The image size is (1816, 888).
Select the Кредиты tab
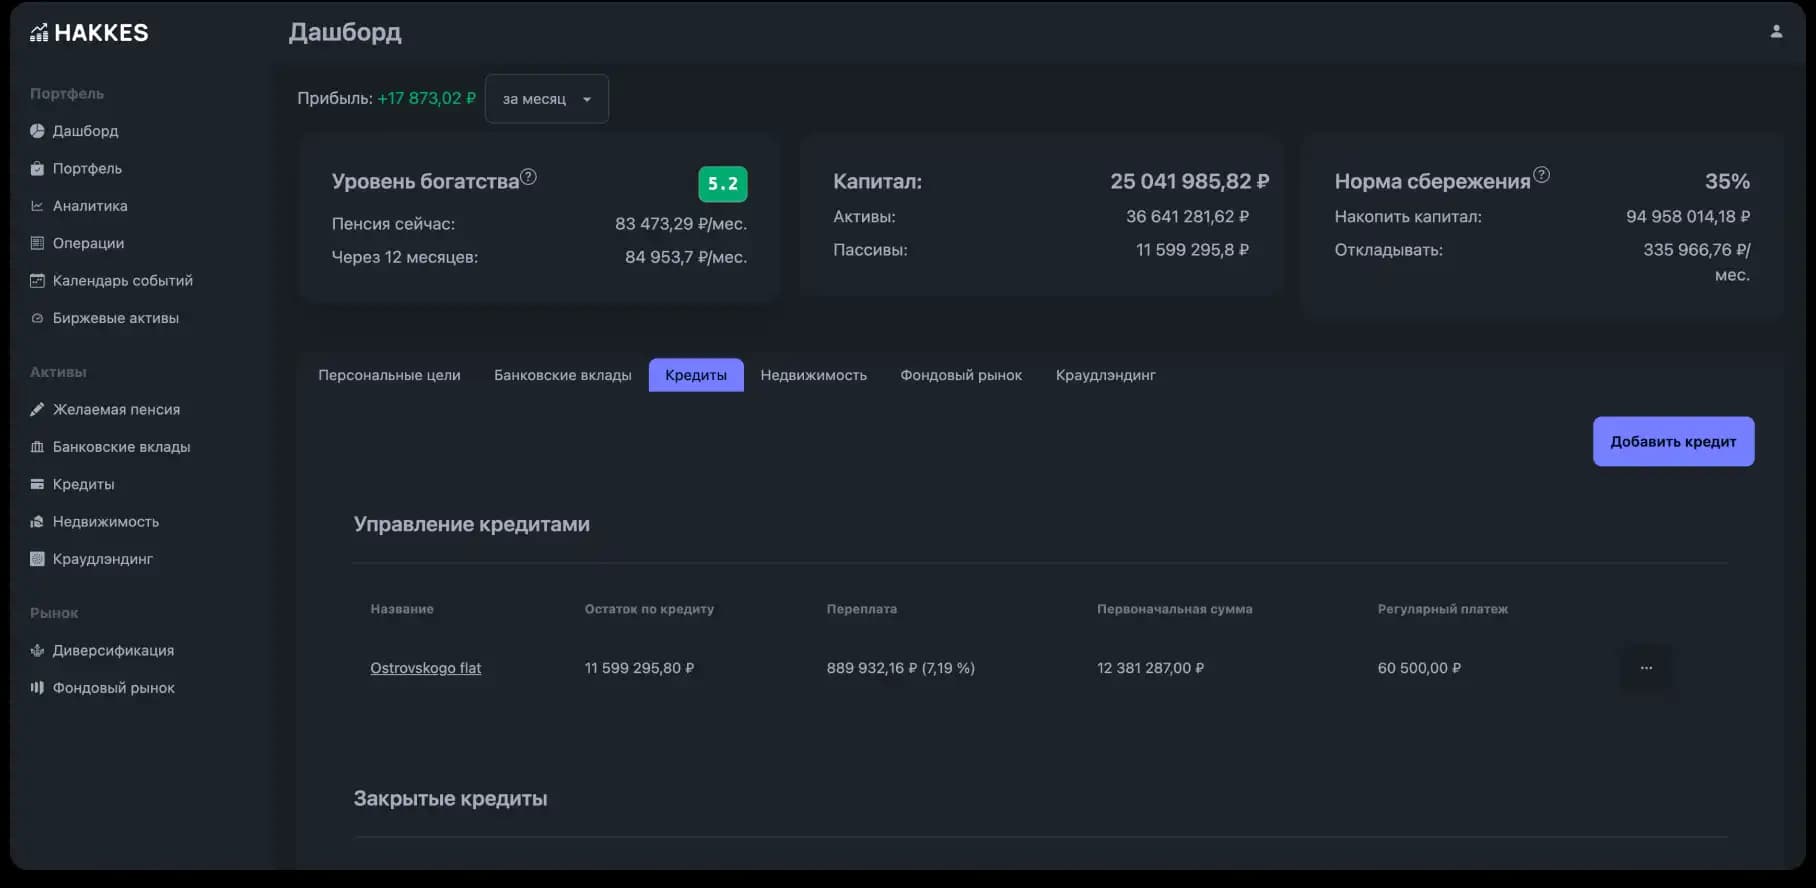point(696,375)
